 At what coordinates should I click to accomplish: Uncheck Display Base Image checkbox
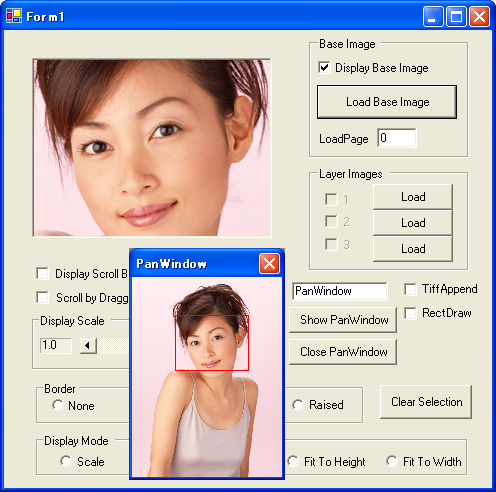pos(324,68)
